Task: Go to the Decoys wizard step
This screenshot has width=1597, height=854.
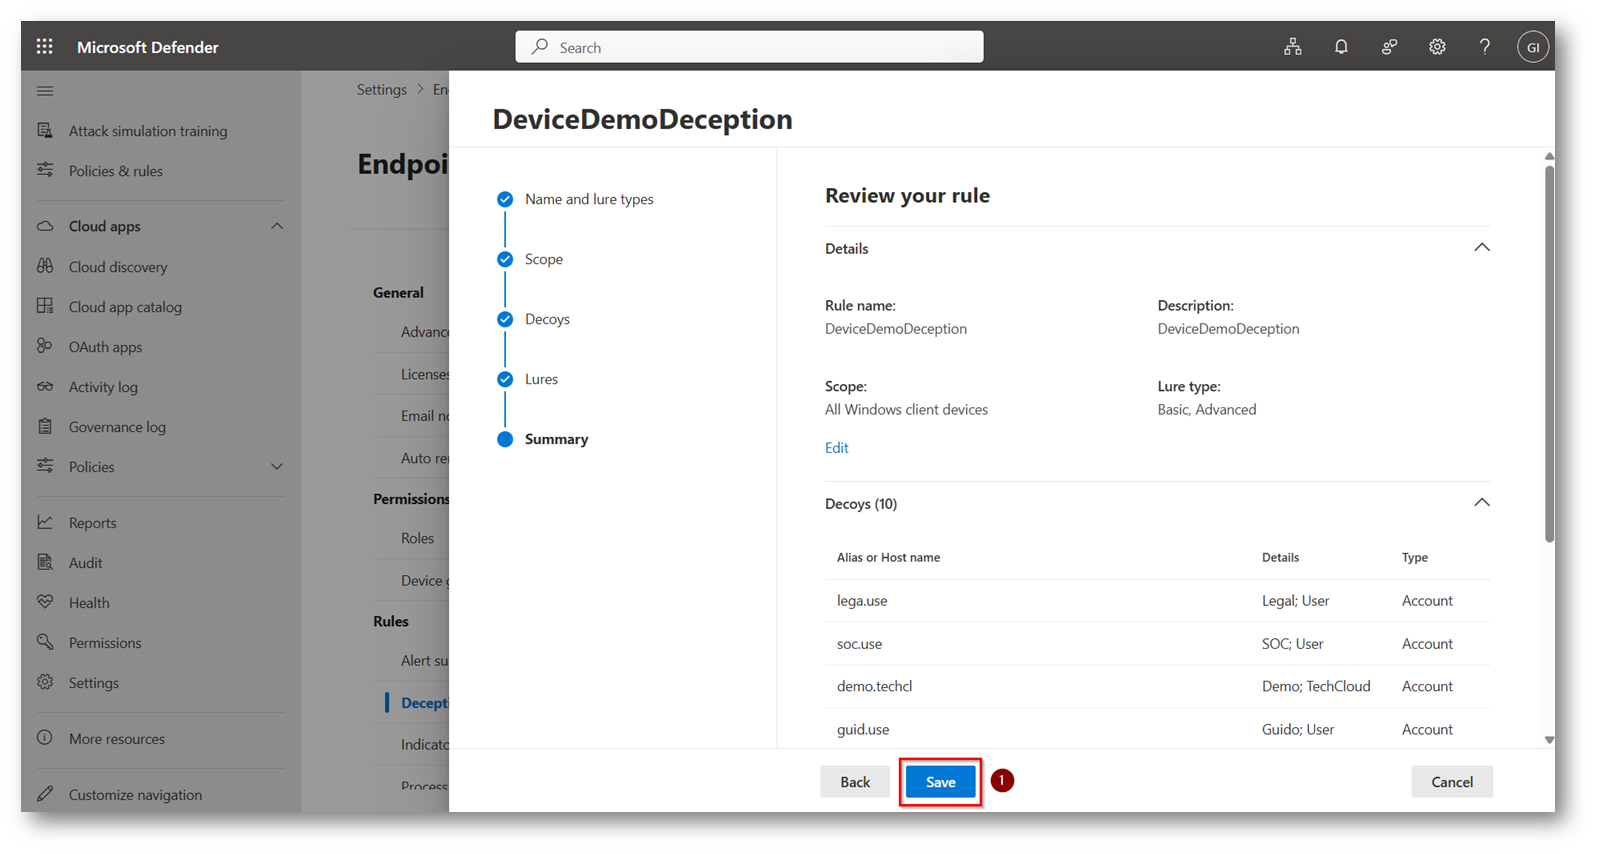Action: pyautogui.click(x=547, y=319)
